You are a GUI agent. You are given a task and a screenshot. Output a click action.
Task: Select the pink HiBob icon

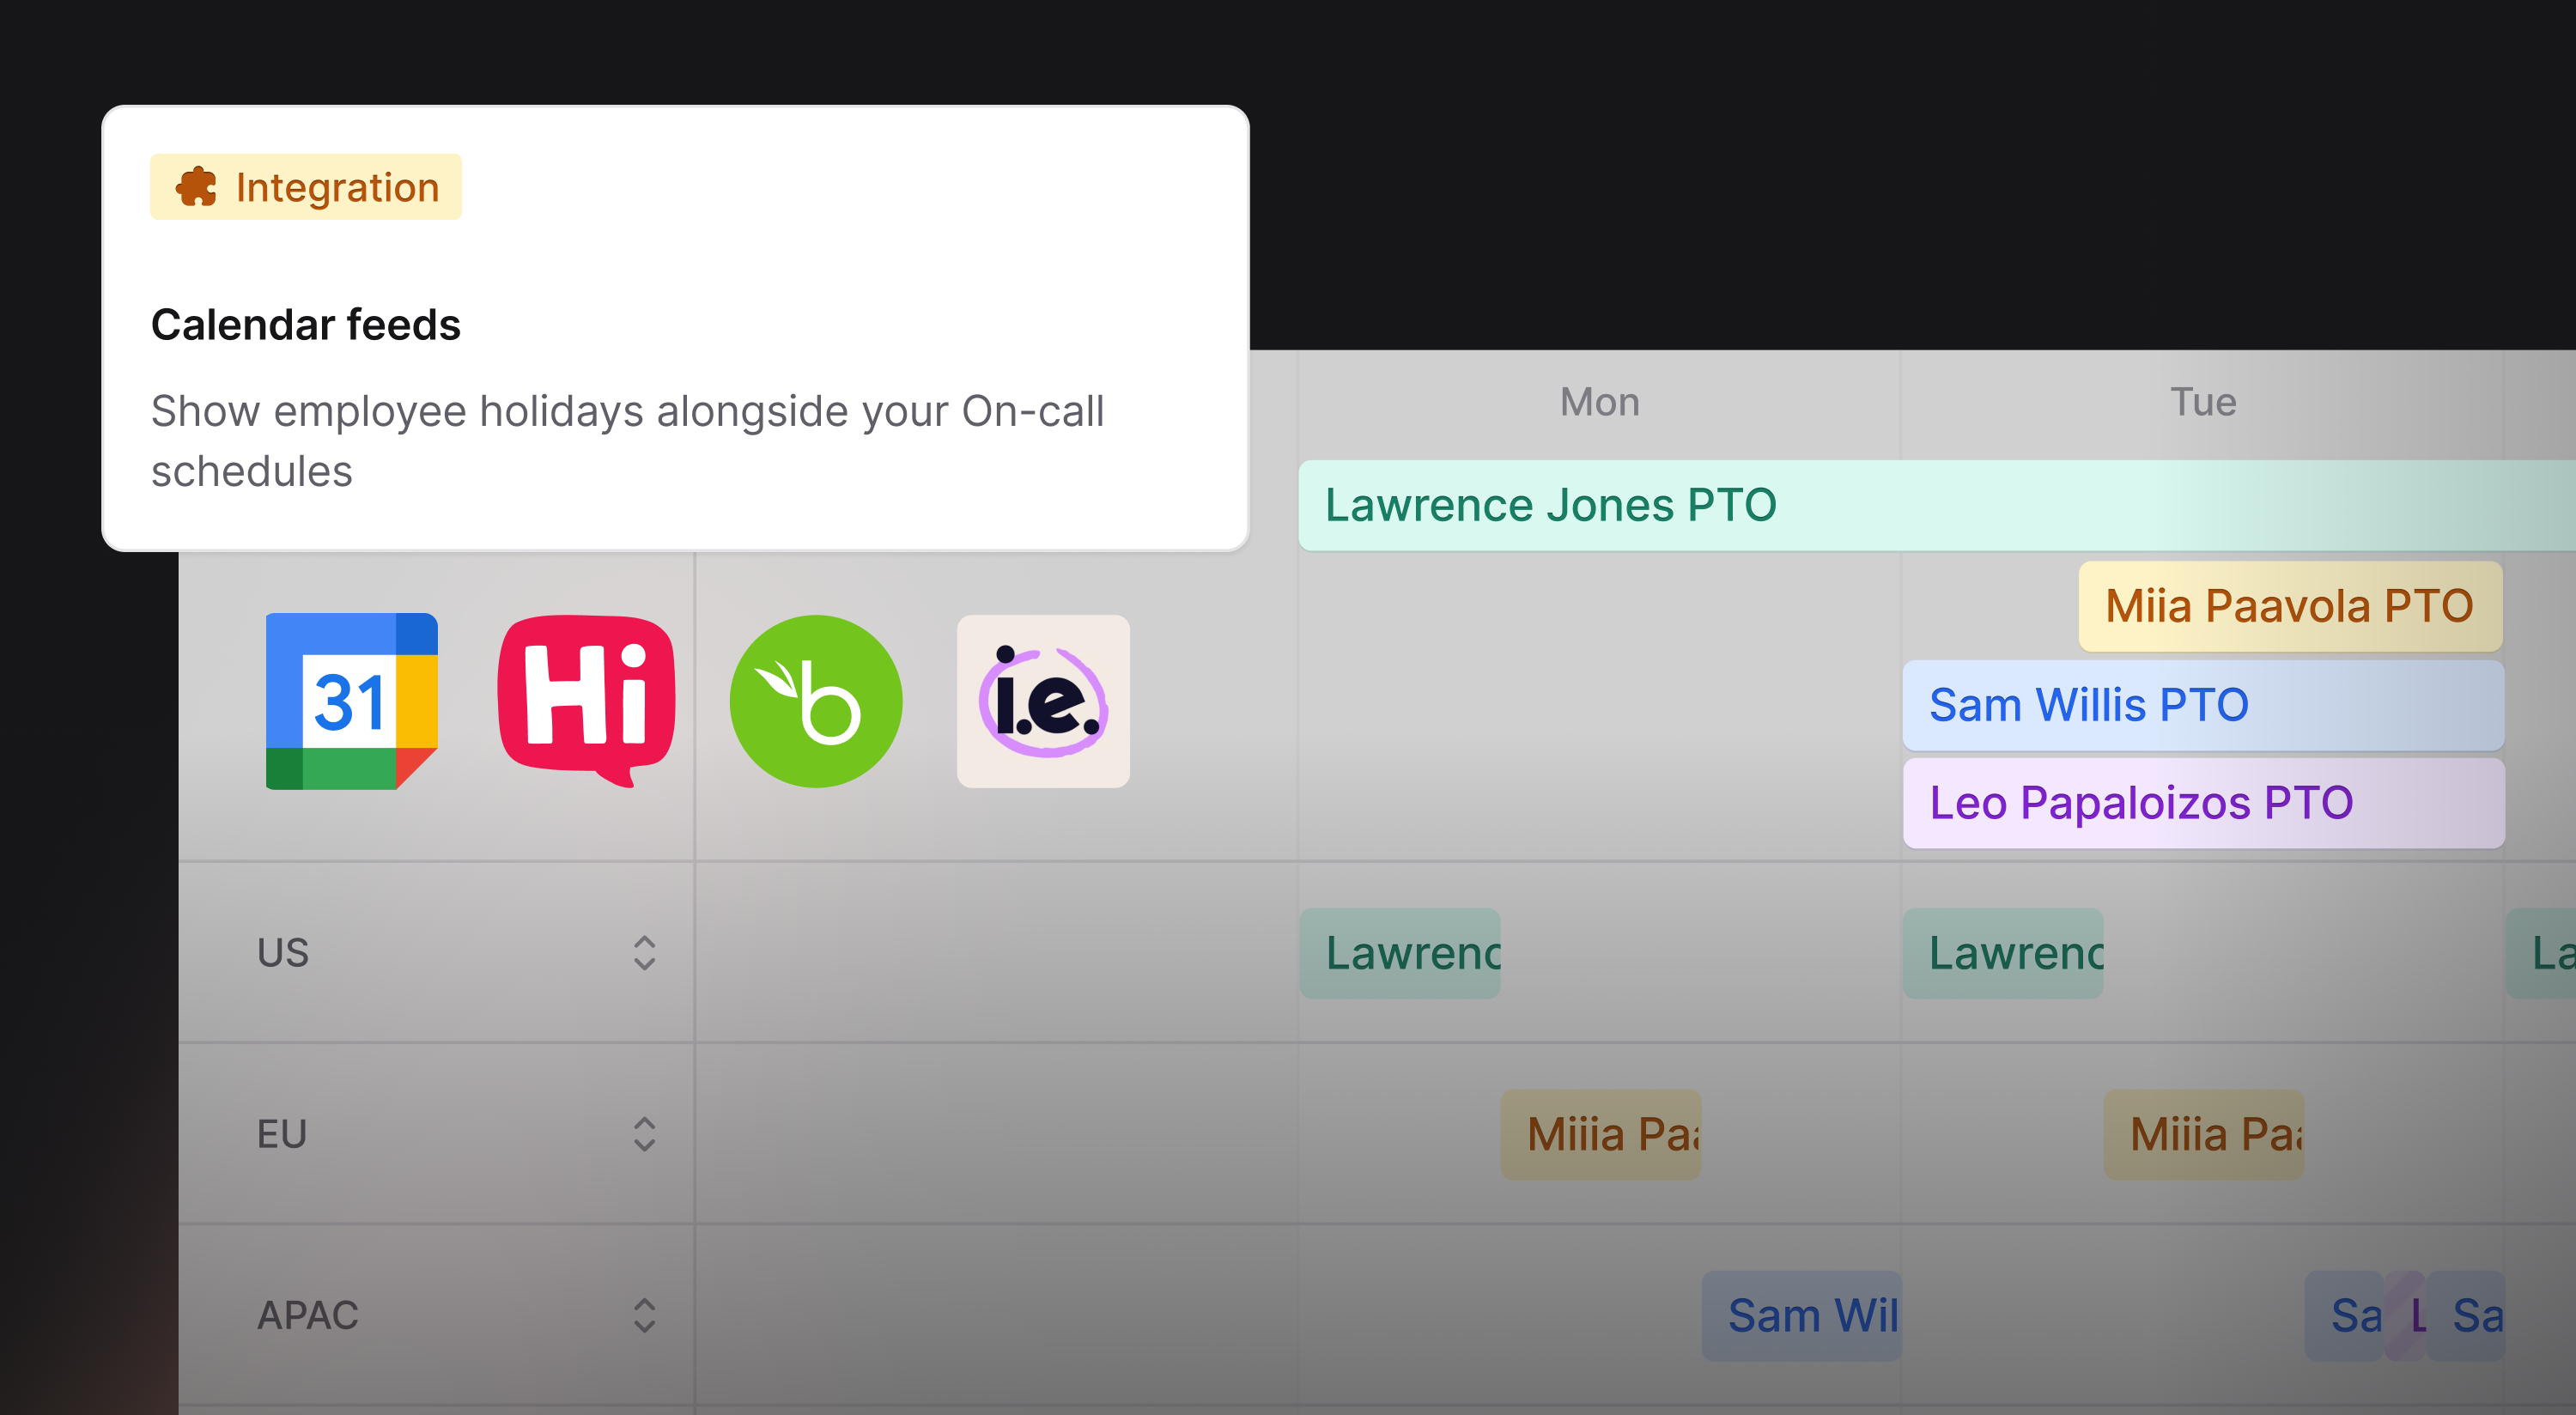(x=586, y=701)
